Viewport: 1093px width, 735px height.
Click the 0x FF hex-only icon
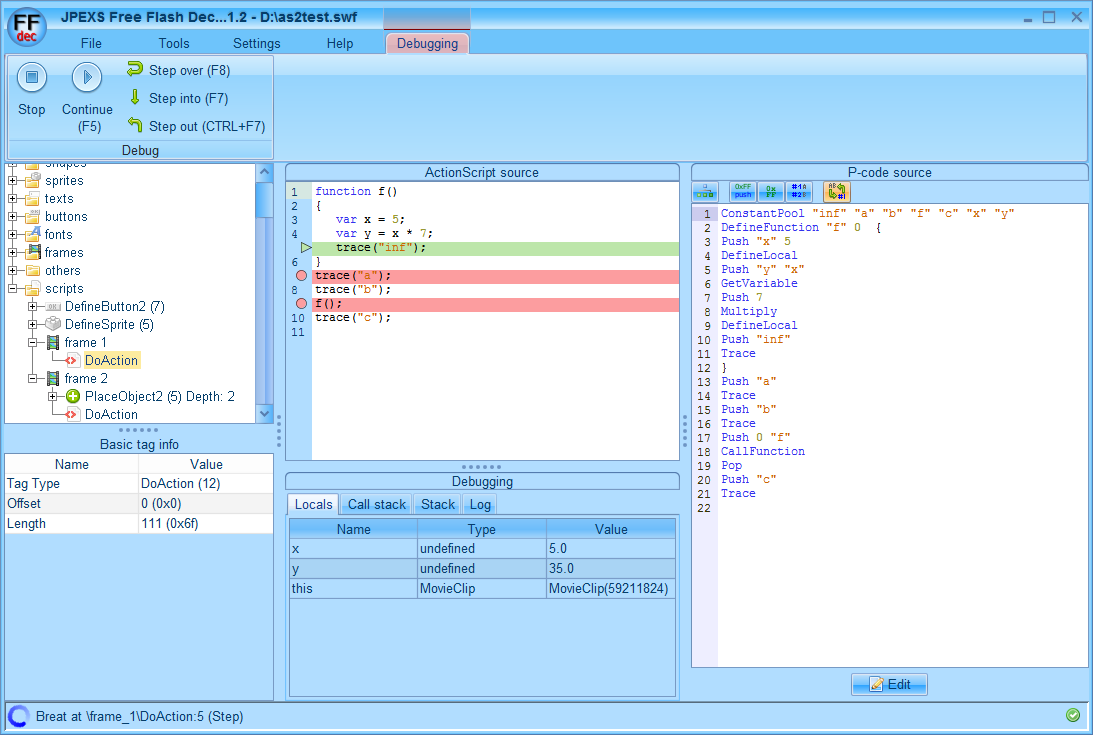pos(770,191)
